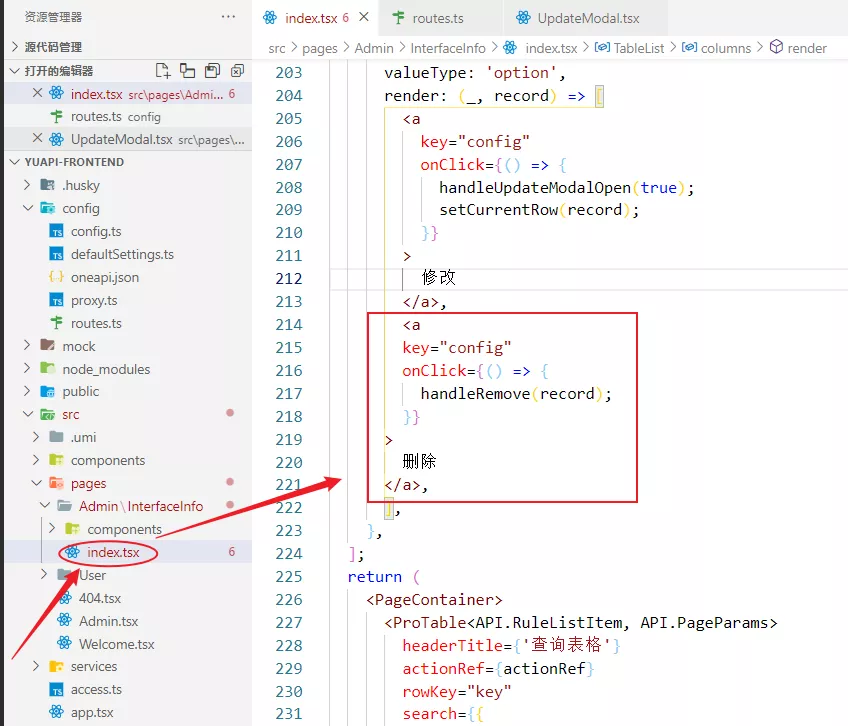Click the <PageContainer> tag on line 226

tap(434, 600)
